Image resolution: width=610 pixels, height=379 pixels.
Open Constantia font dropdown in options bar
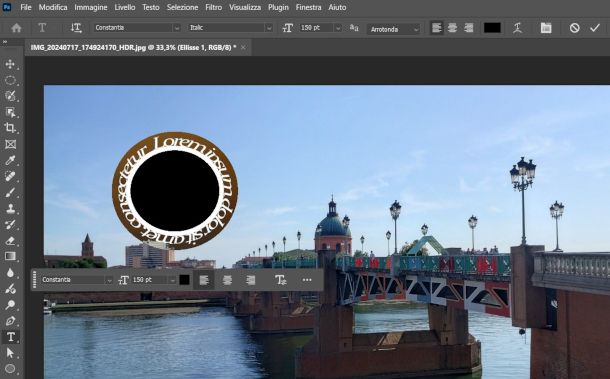177,28
